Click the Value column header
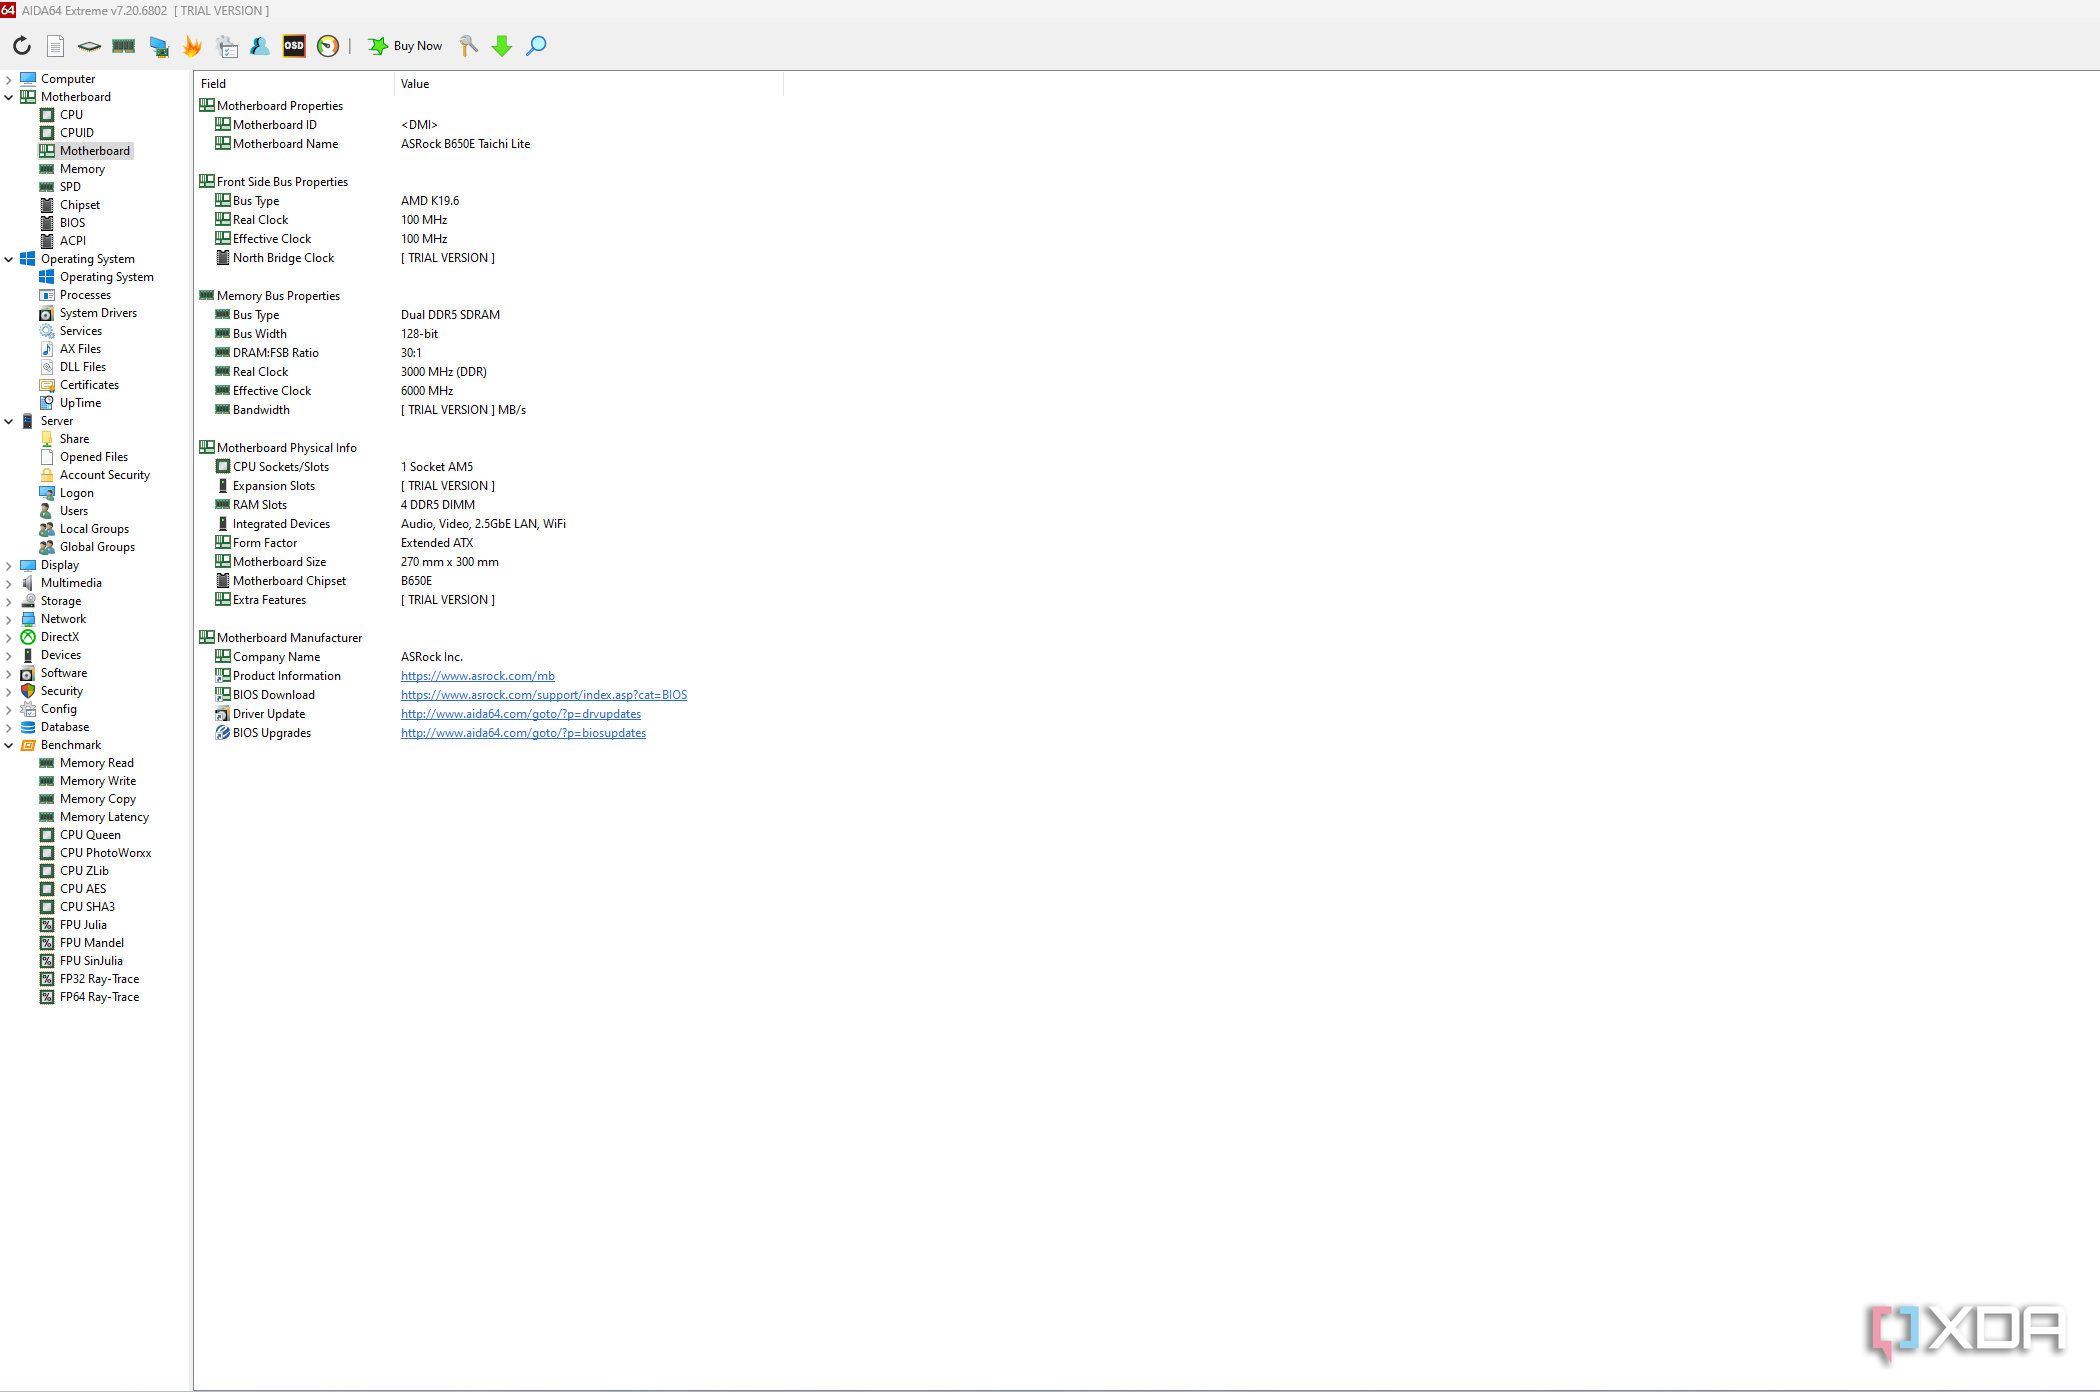This screenshot has width=2100, height=1400. (588, 84)
